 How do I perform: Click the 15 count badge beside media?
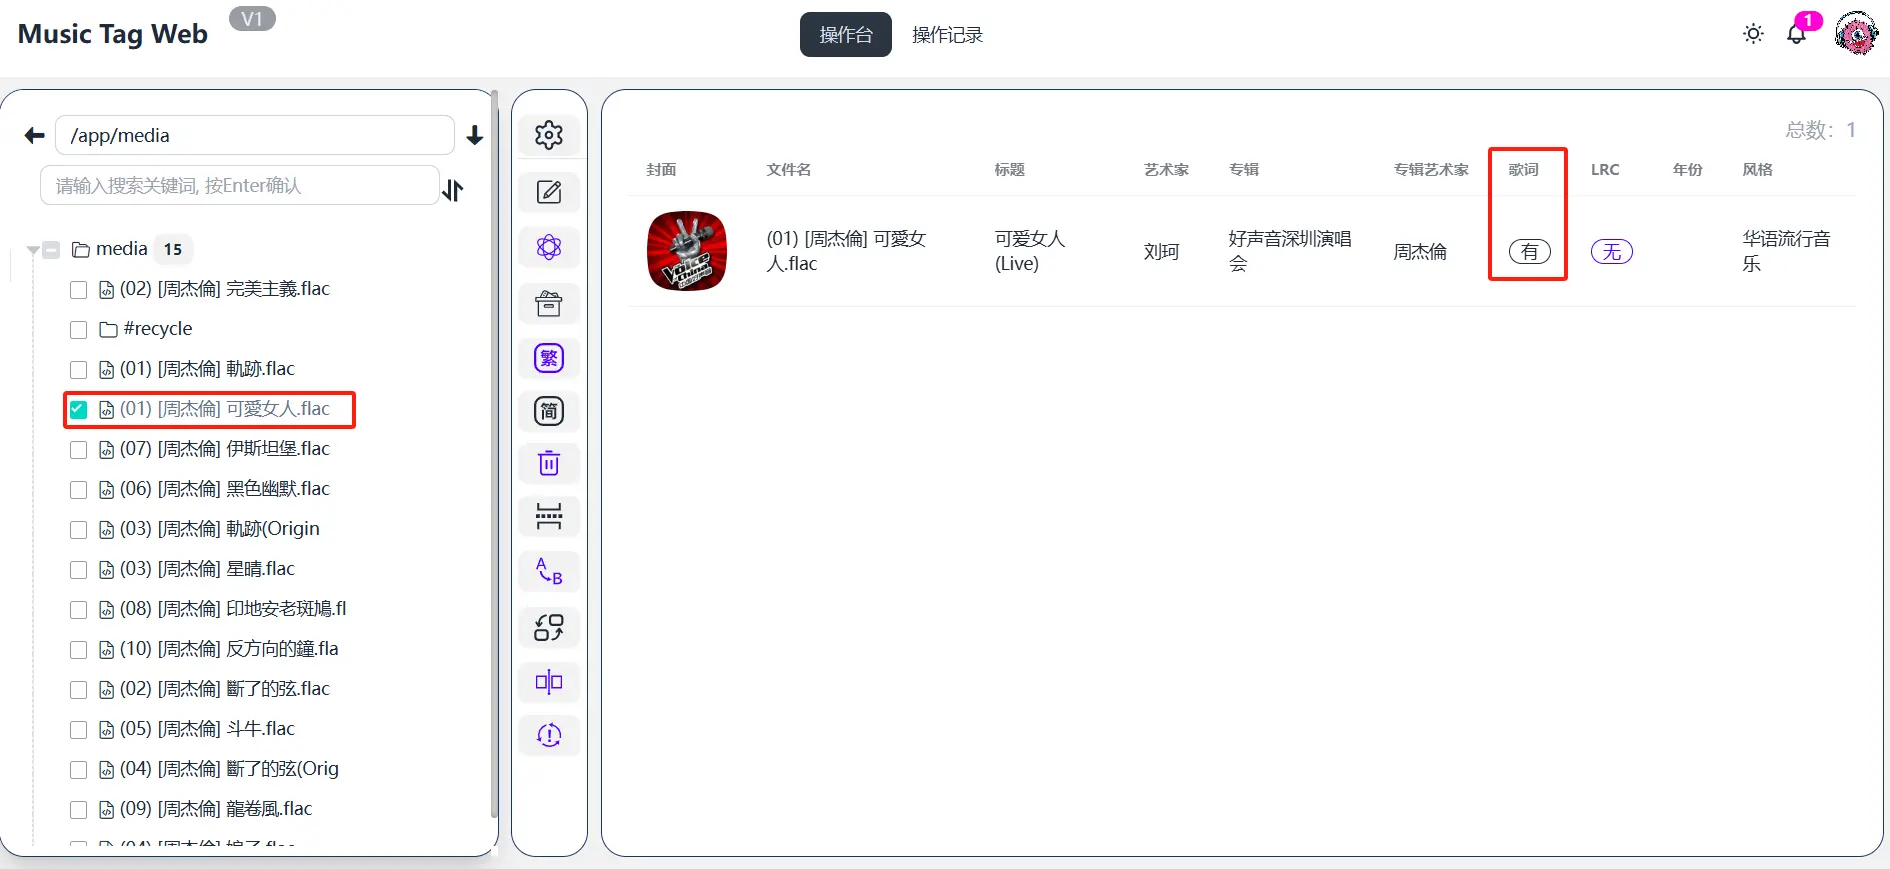[x=173, y=249]
